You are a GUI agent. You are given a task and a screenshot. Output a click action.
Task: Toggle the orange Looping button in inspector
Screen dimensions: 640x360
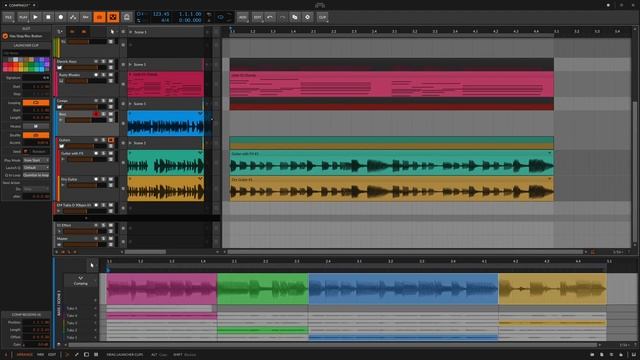click(36, 102)
